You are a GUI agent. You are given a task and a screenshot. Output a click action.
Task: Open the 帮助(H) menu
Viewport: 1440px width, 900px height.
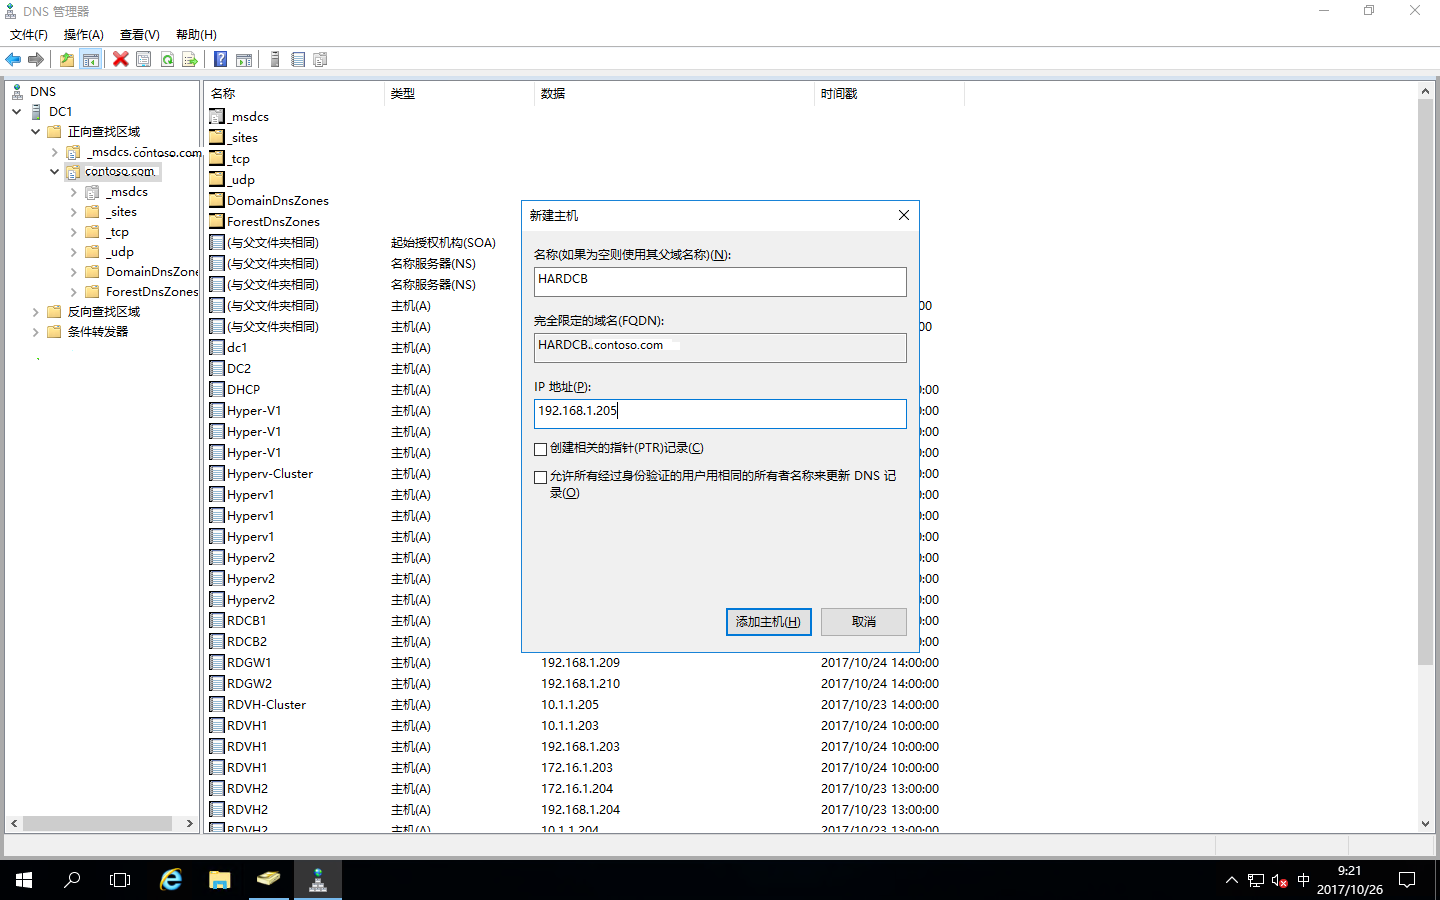tap(196, 35)
